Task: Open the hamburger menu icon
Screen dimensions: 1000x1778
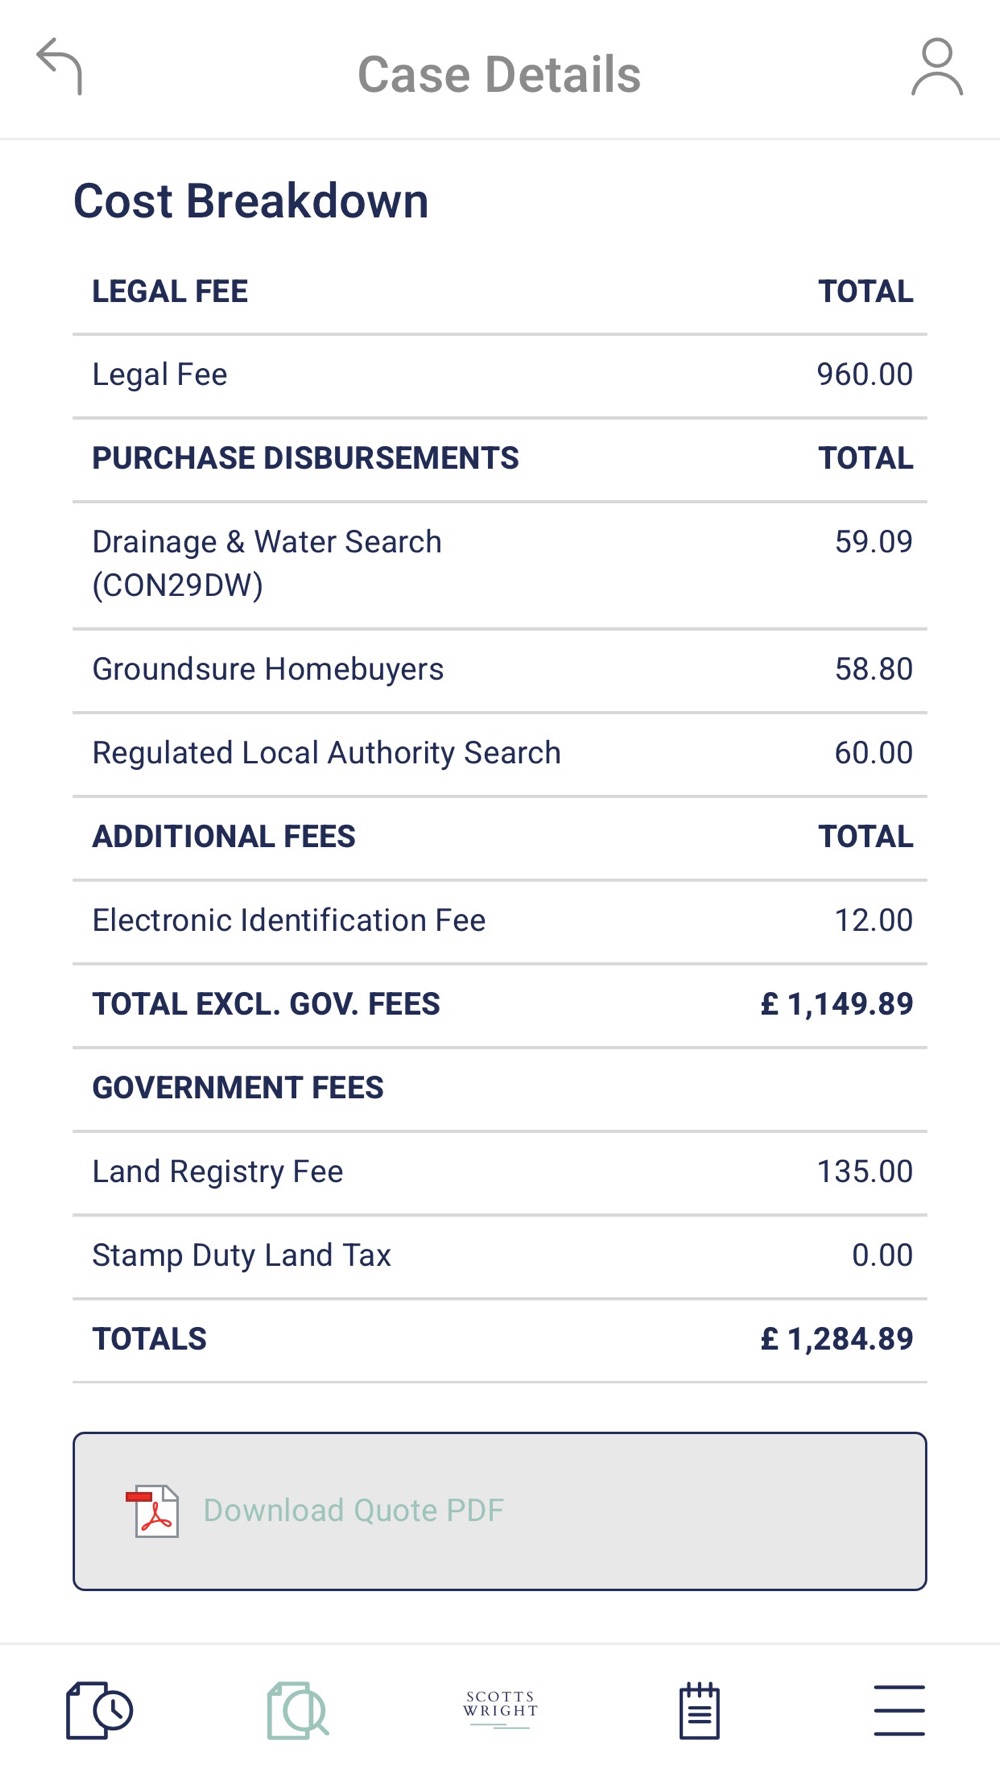Action: [x=899, y=1710]
